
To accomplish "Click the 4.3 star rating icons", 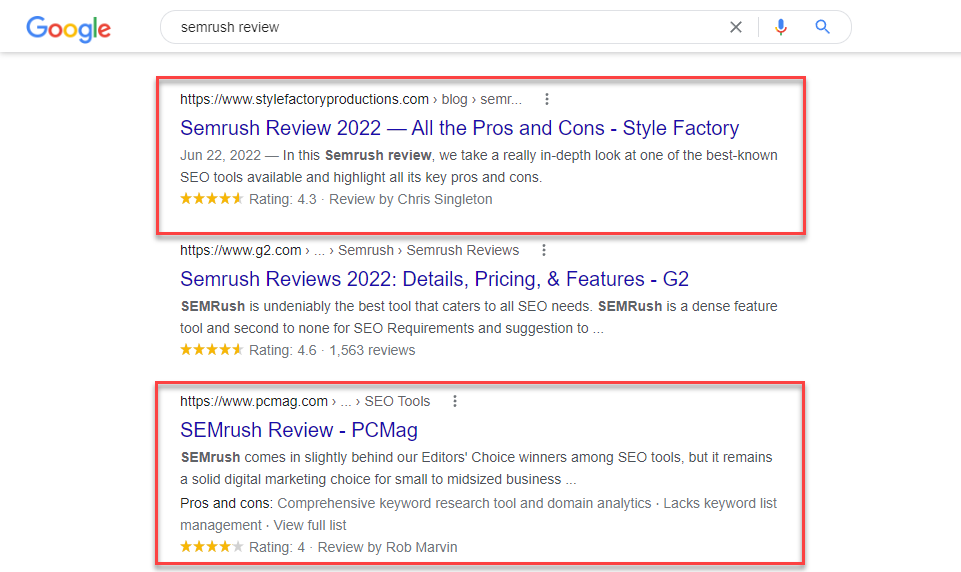I will pos(211,199).
